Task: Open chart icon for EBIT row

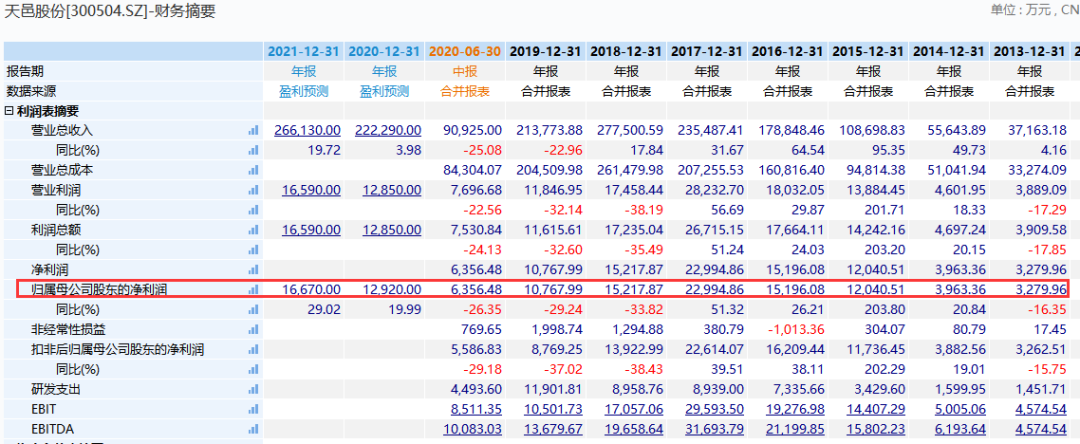Action: click(x=253, y=410)
